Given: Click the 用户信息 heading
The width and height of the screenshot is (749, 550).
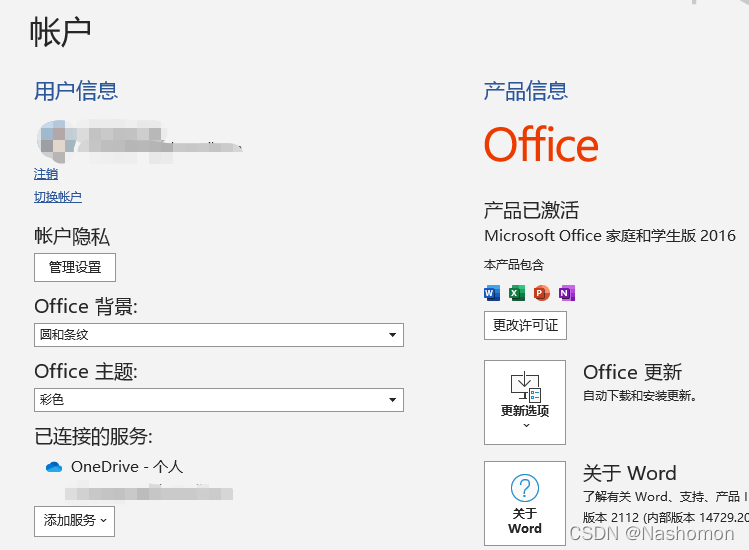Looking at the screenshot, I should 76,91.
